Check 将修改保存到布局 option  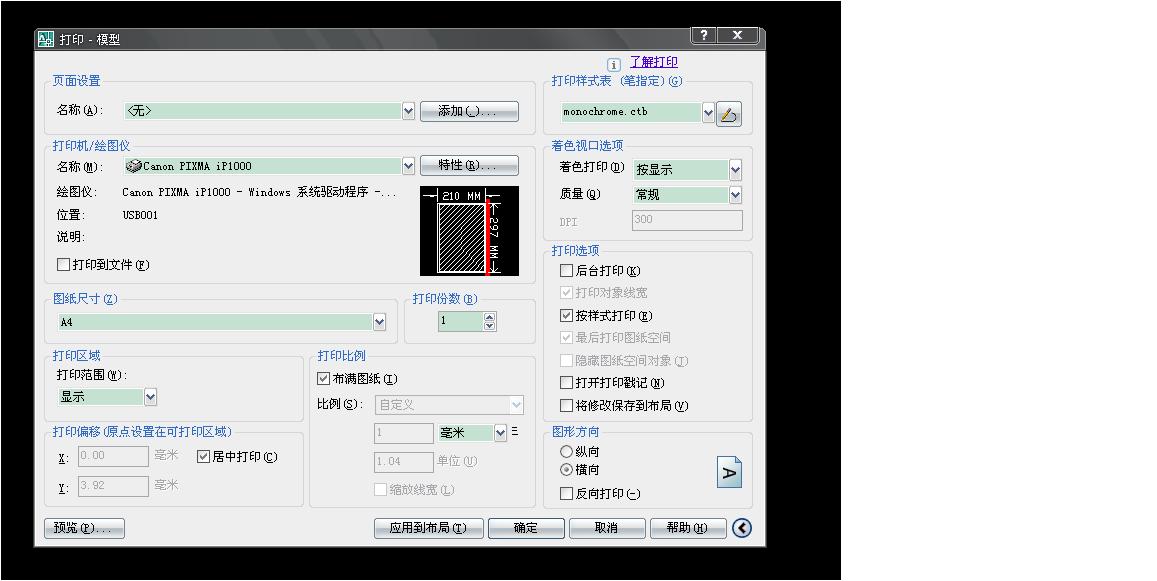click(x=567, y=406)
